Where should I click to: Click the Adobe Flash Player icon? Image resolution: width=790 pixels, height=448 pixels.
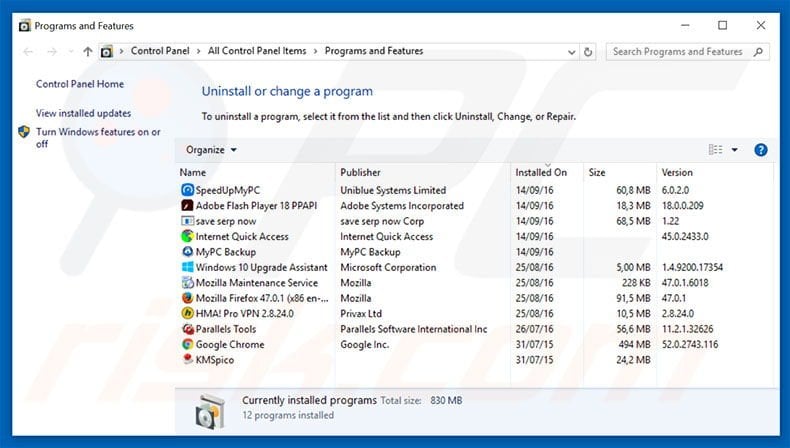click(187, 206)
